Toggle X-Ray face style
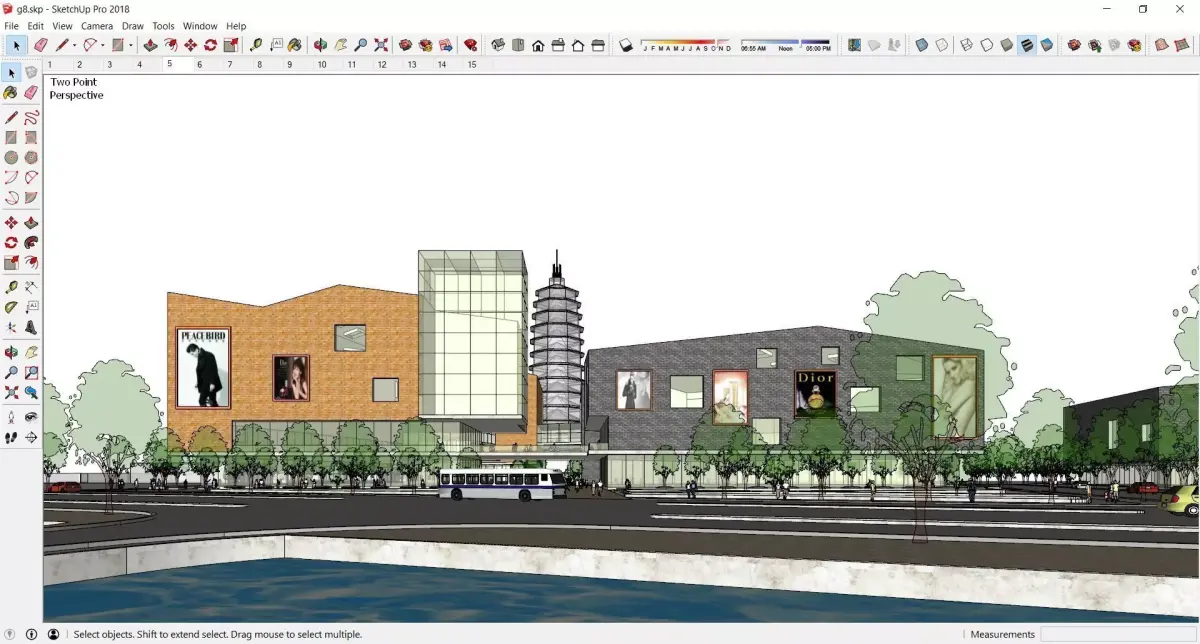This screenshot has width=1200, height=644. point(921,45)
